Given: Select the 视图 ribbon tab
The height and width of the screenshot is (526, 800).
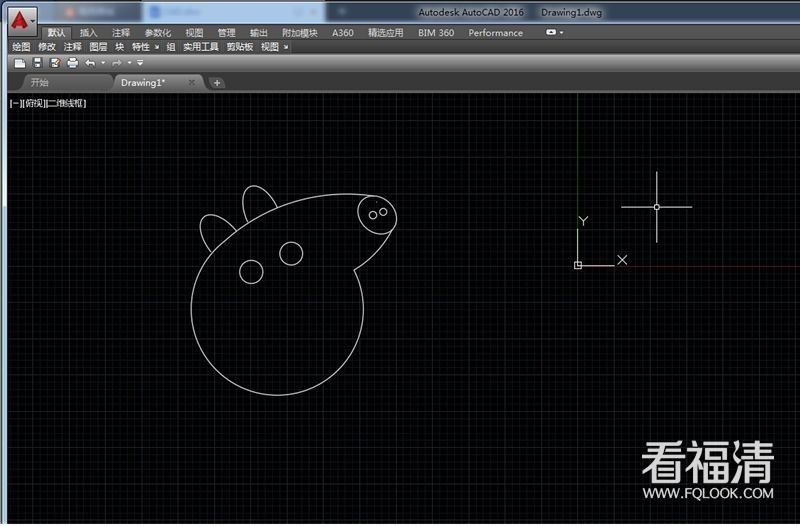Looking at the screenshot, I should click(x=194, y=33).
